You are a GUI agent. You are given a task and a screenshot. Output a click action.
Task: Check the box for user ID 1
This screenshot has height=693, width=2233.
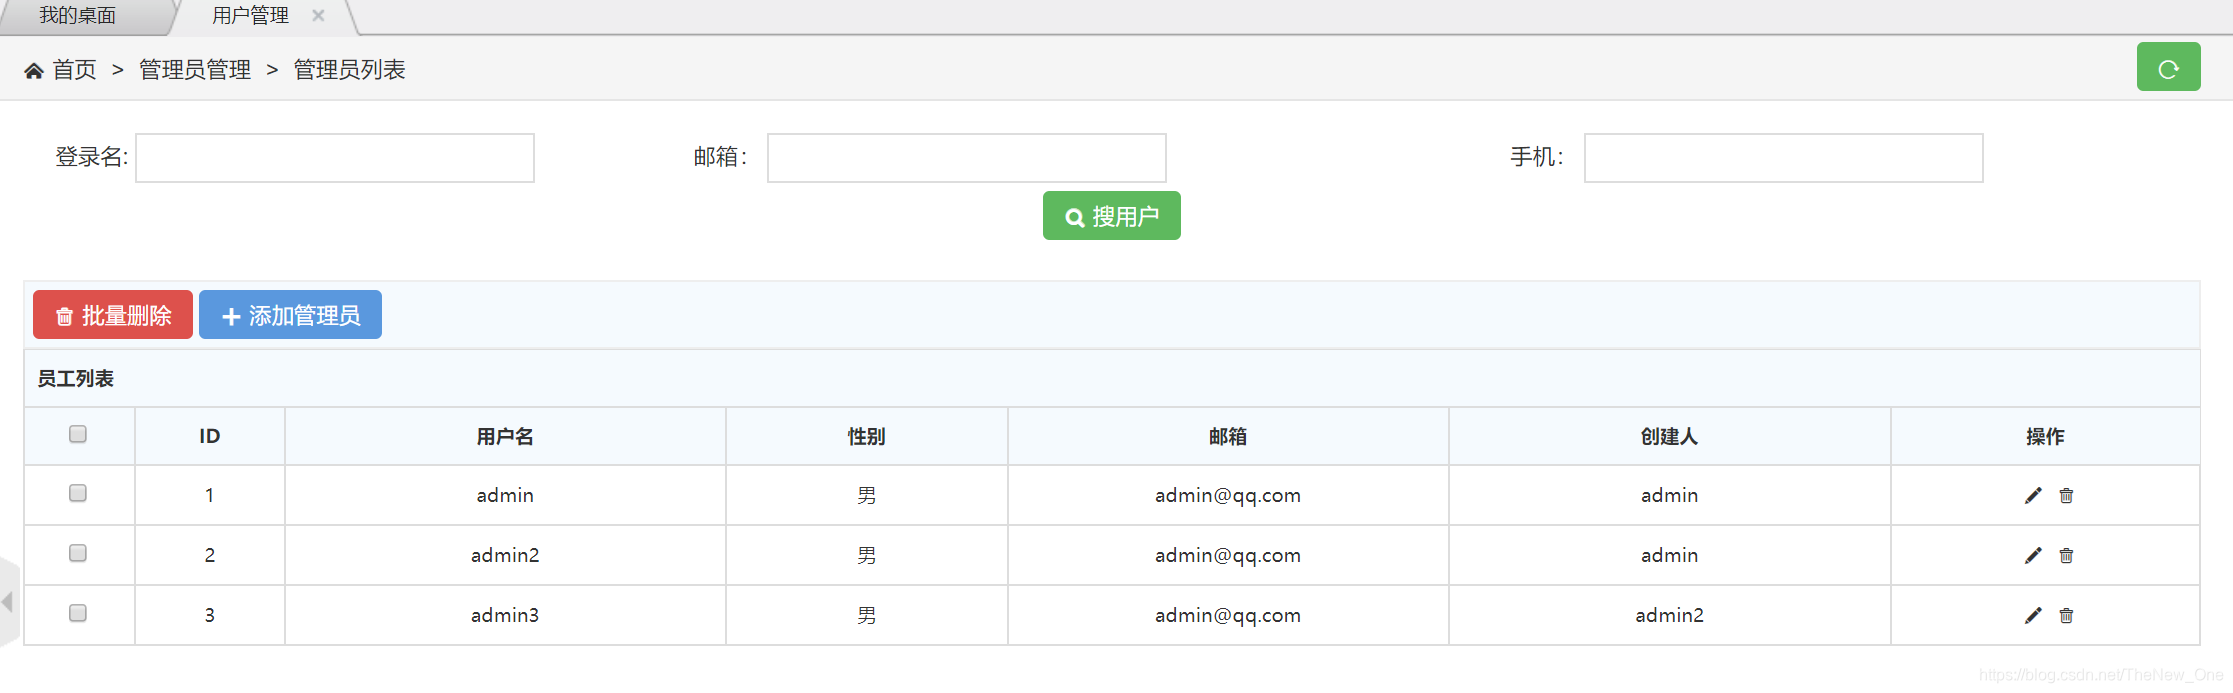point(78,493)
